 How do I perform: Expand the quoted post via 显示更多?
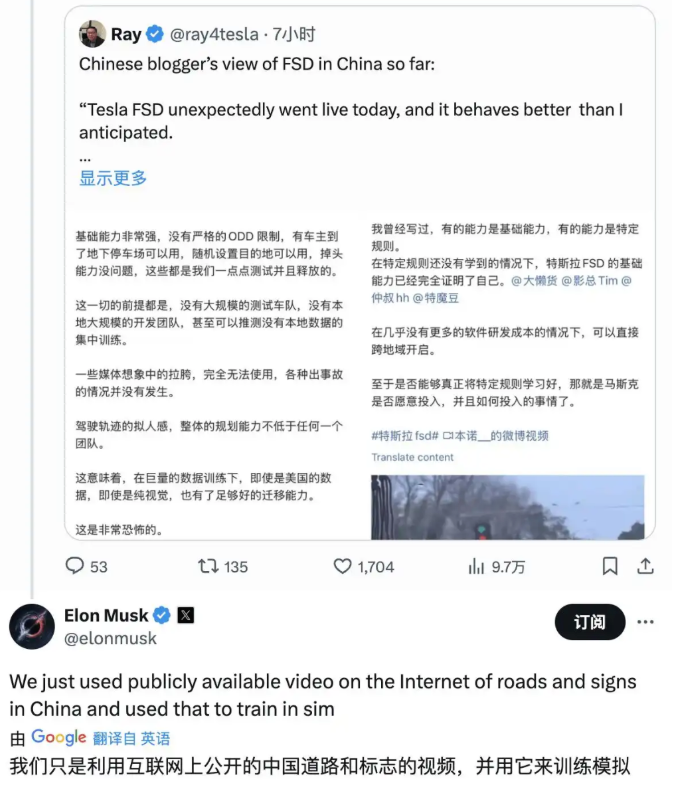pos(113,178)
